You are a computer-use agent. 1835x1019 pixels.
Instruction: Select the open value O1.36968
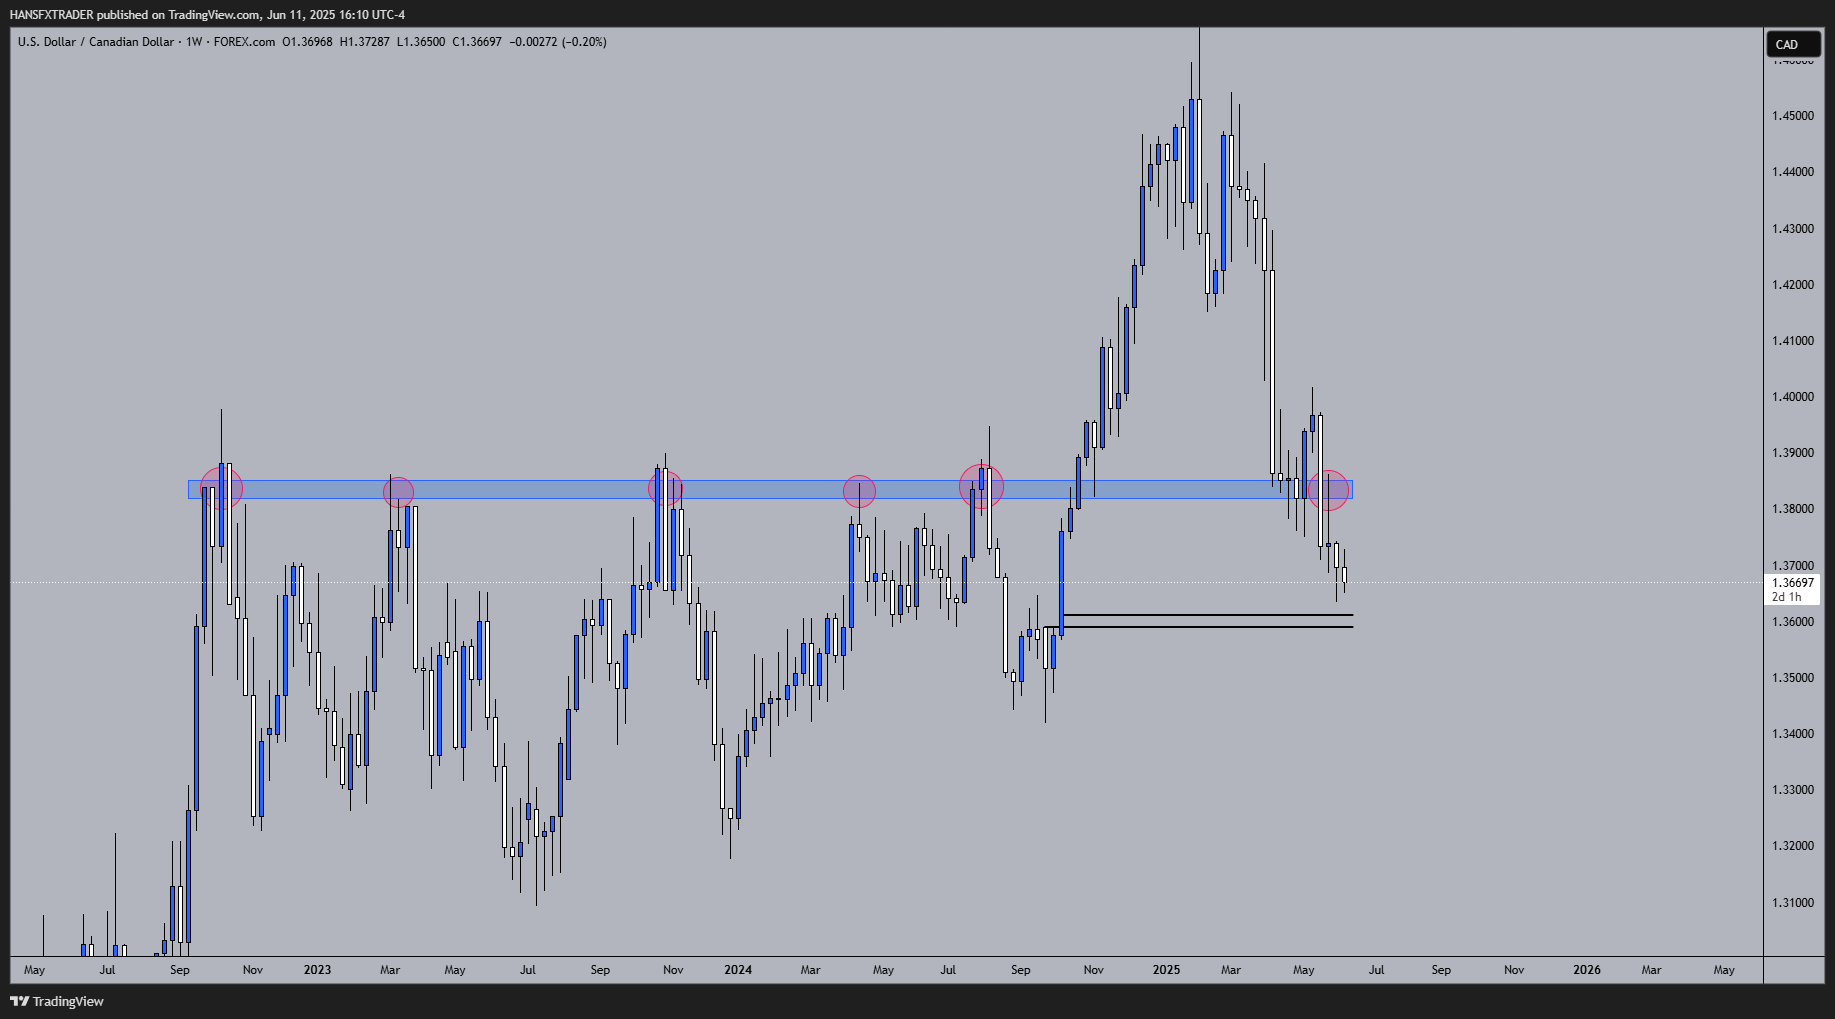pyautogui.click(x=308, y=42)
